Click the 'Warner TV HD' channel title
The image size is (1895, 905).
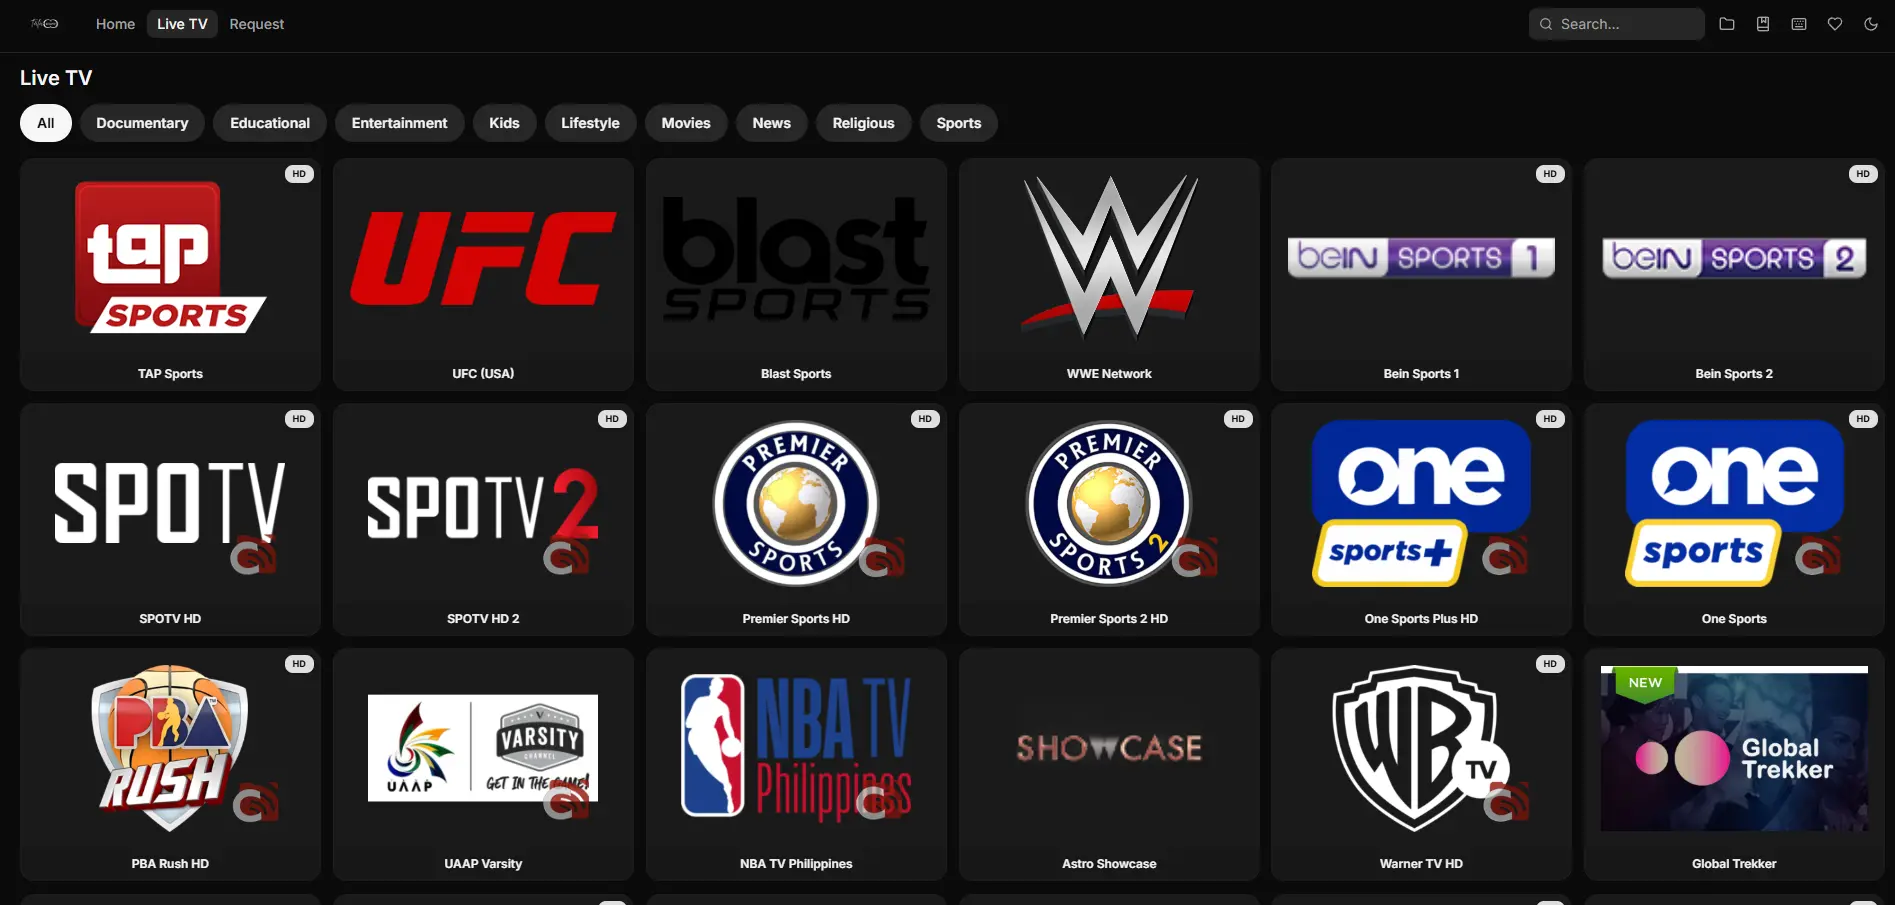(1421, 864)
